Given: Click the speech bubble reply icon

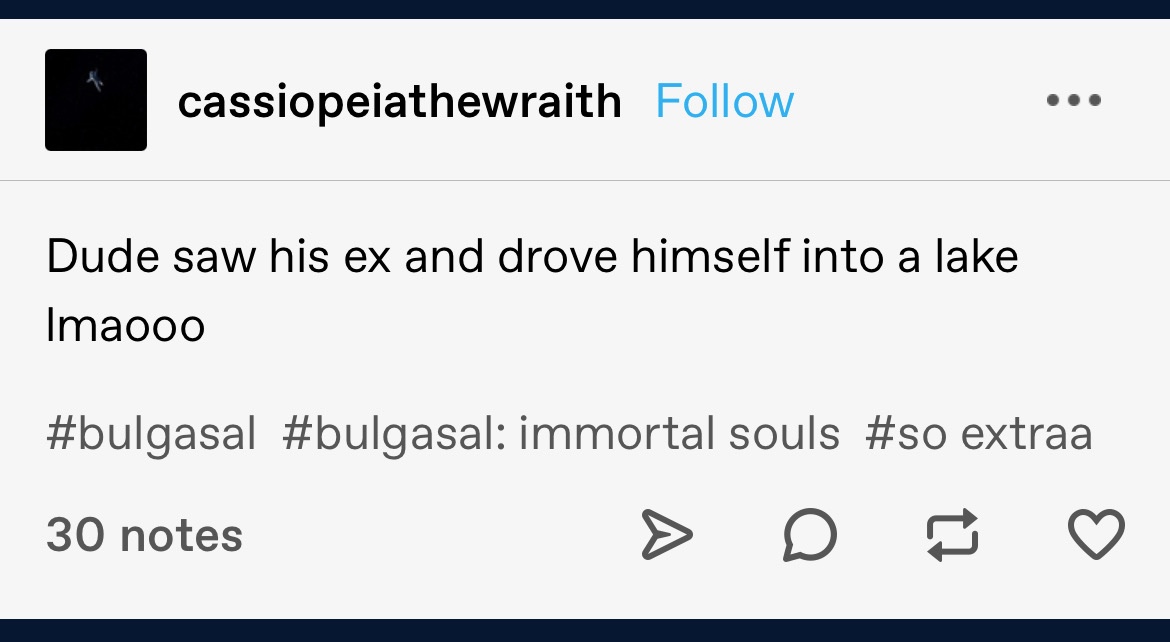Looking at the screenshot, I should click(809, 534).
